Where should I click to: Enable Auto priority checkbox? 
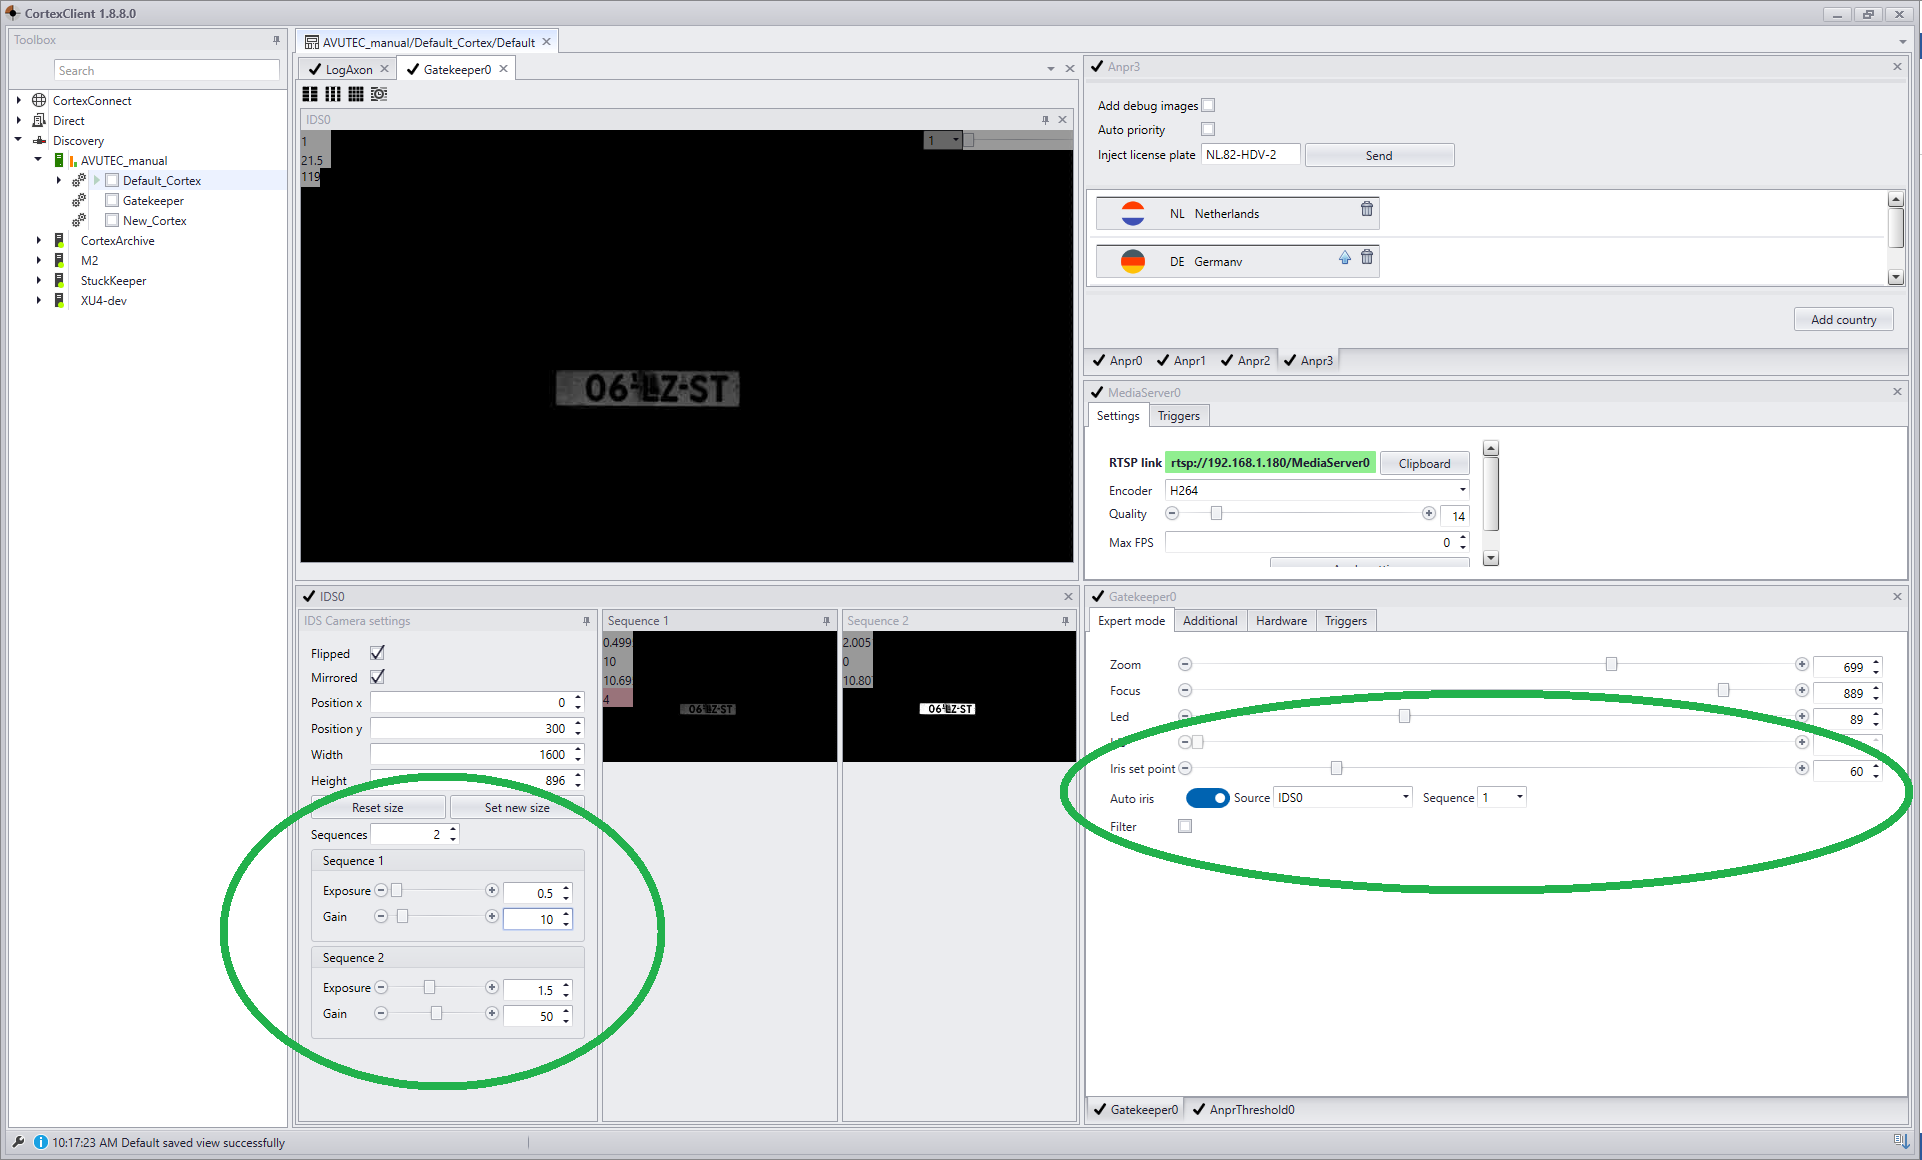click(1208, 129)
